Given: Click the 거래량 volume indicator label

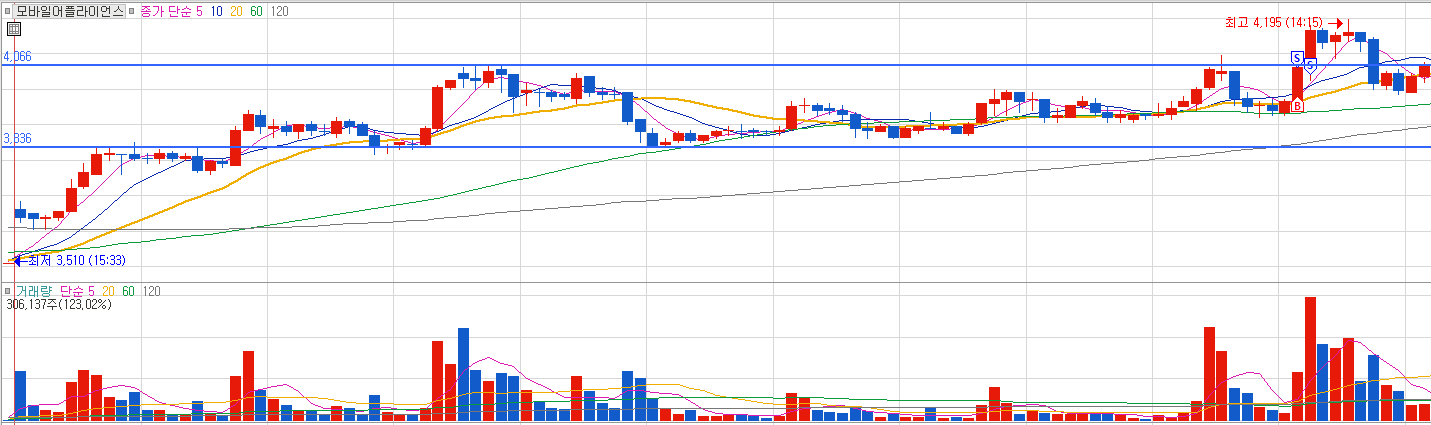Looking at the screenshot, I should tap(33, 291).
